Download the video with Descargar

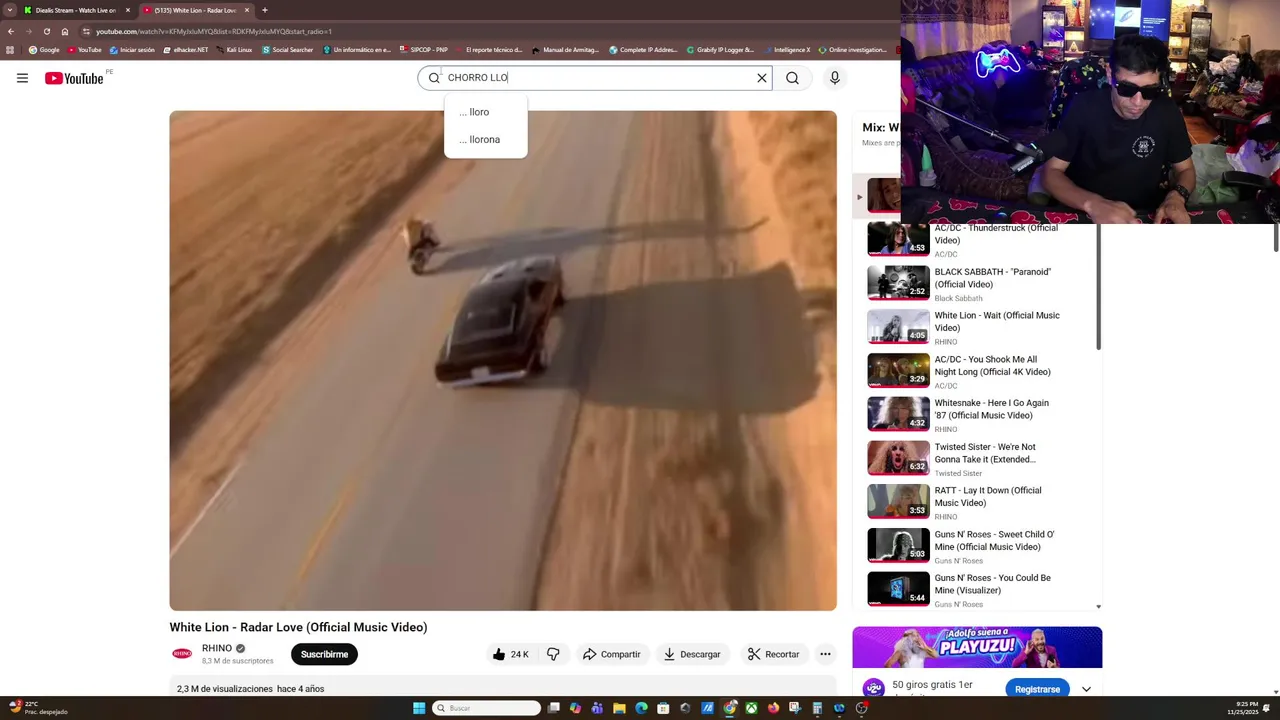(691, 654)
